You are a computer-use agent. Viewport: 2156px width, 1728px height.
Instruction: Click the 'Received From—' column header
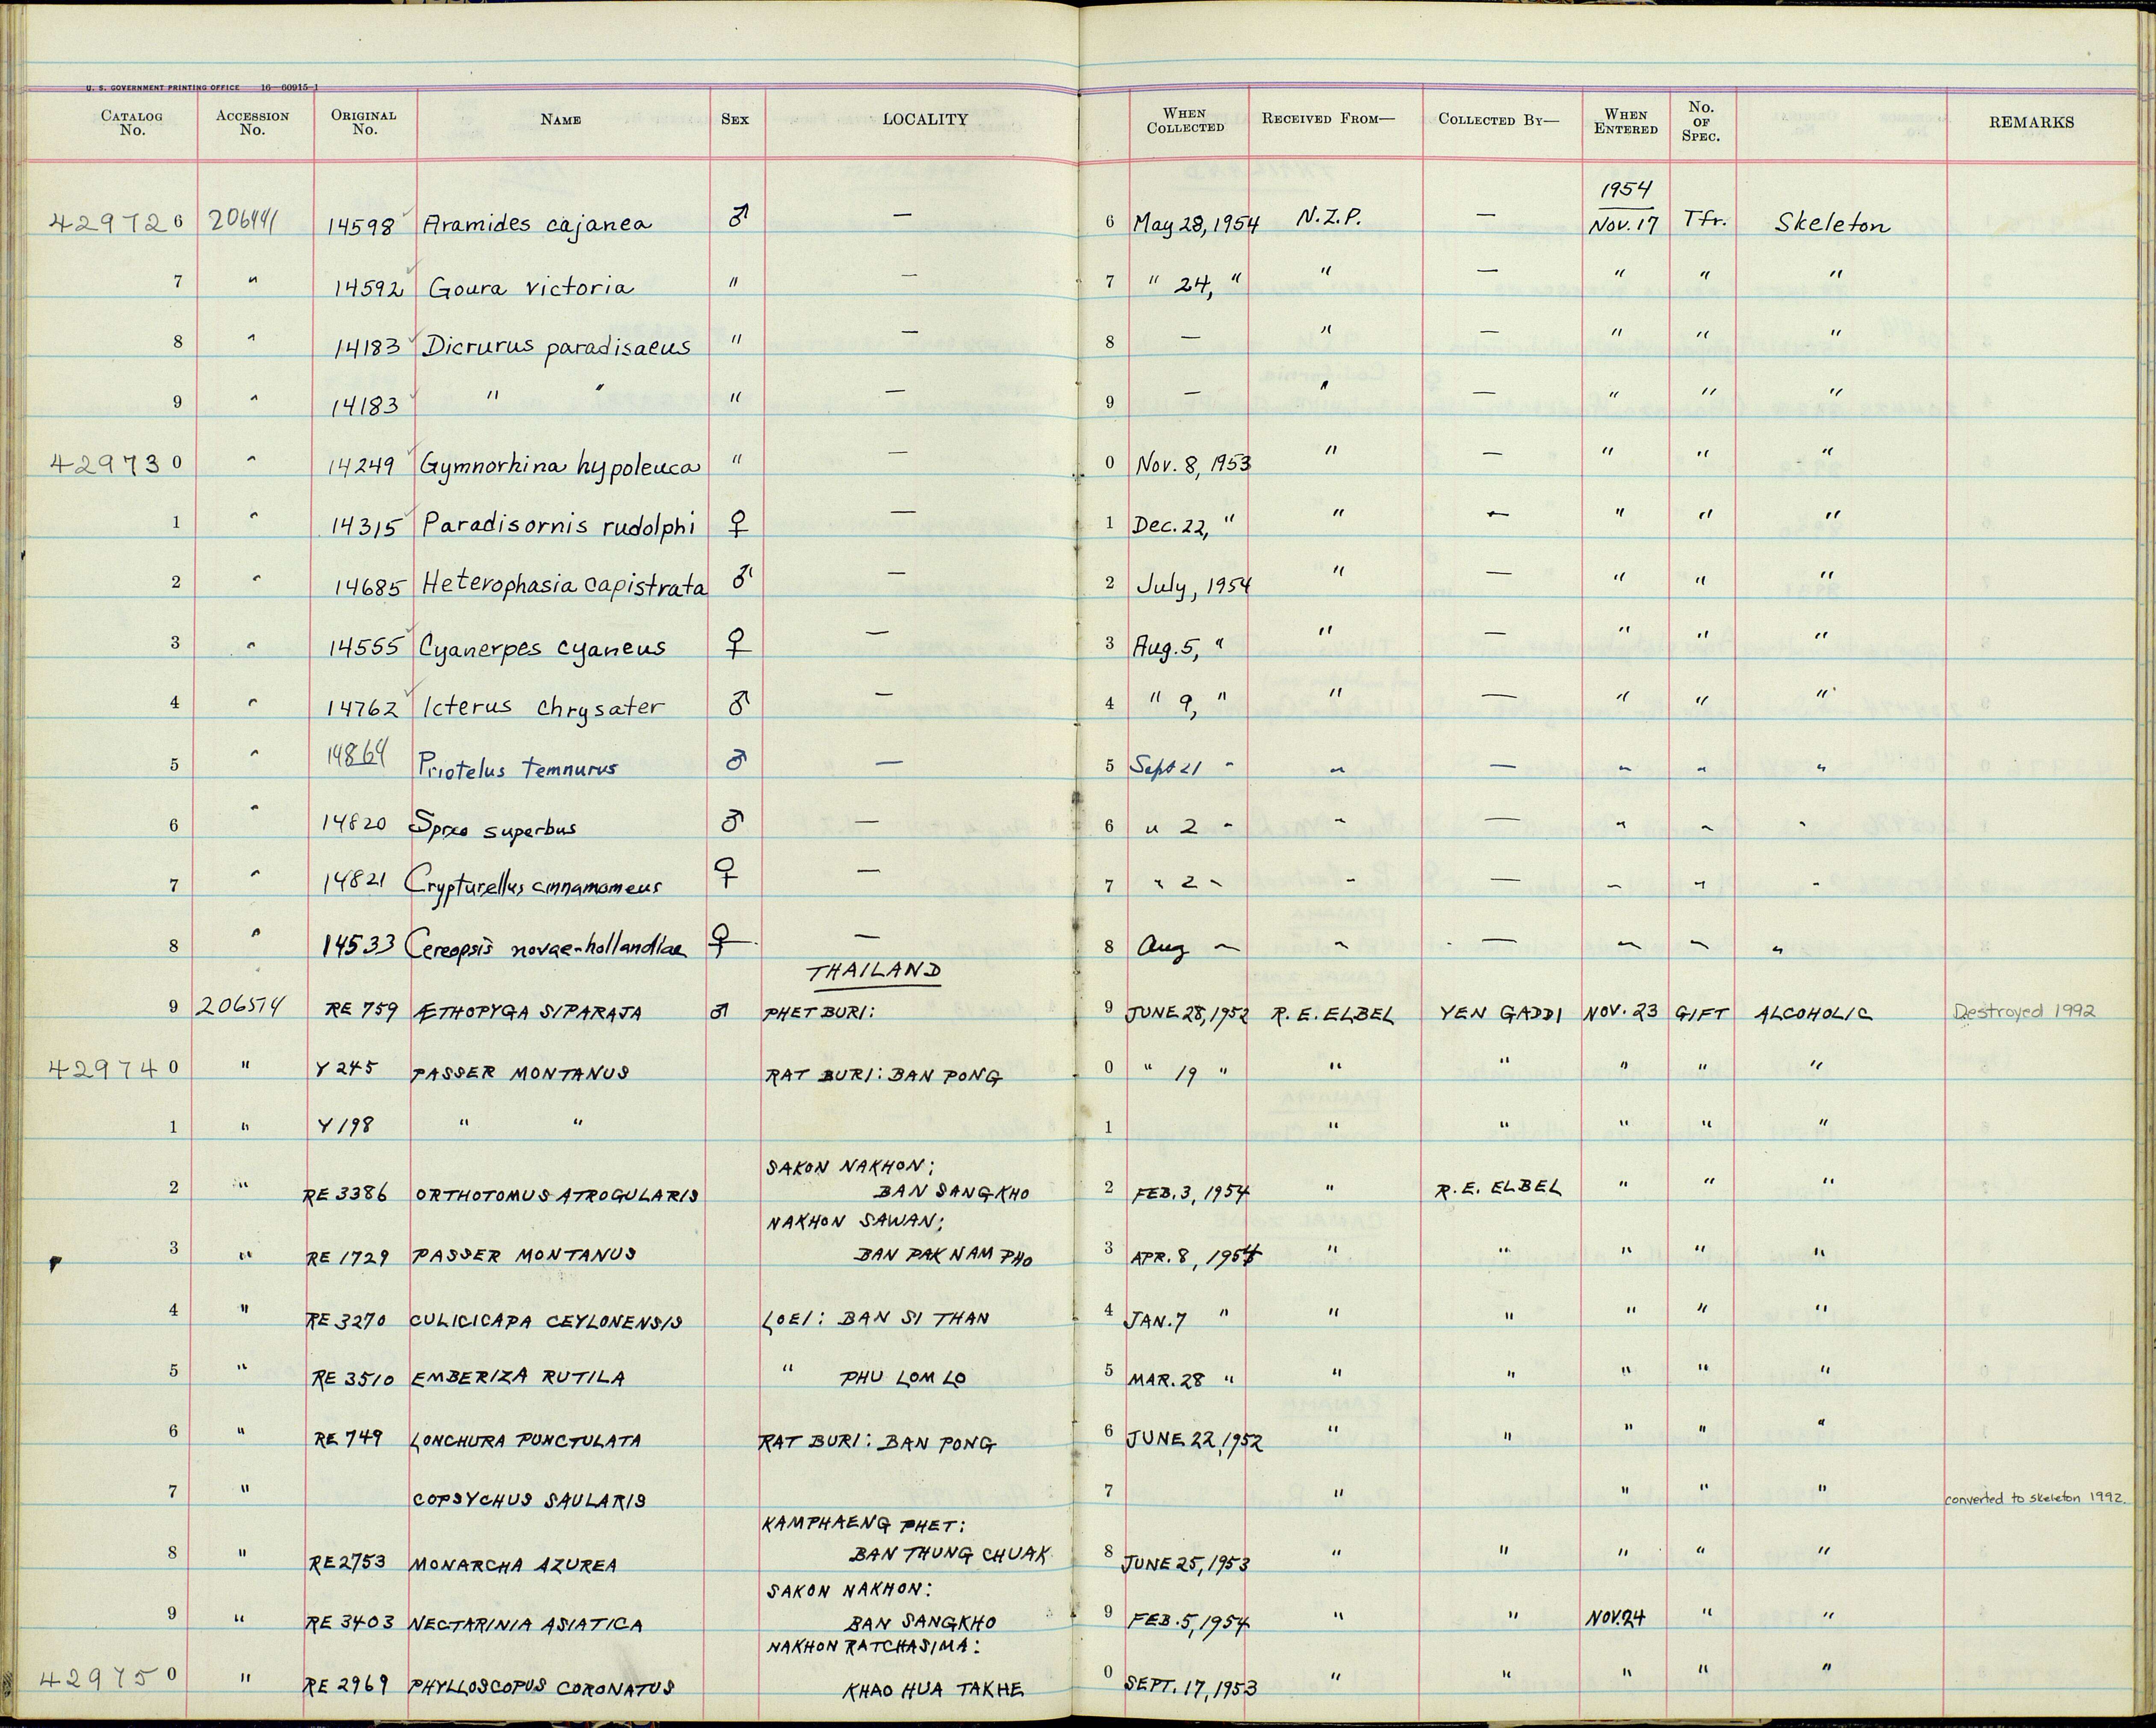(x=1327, y=118)
